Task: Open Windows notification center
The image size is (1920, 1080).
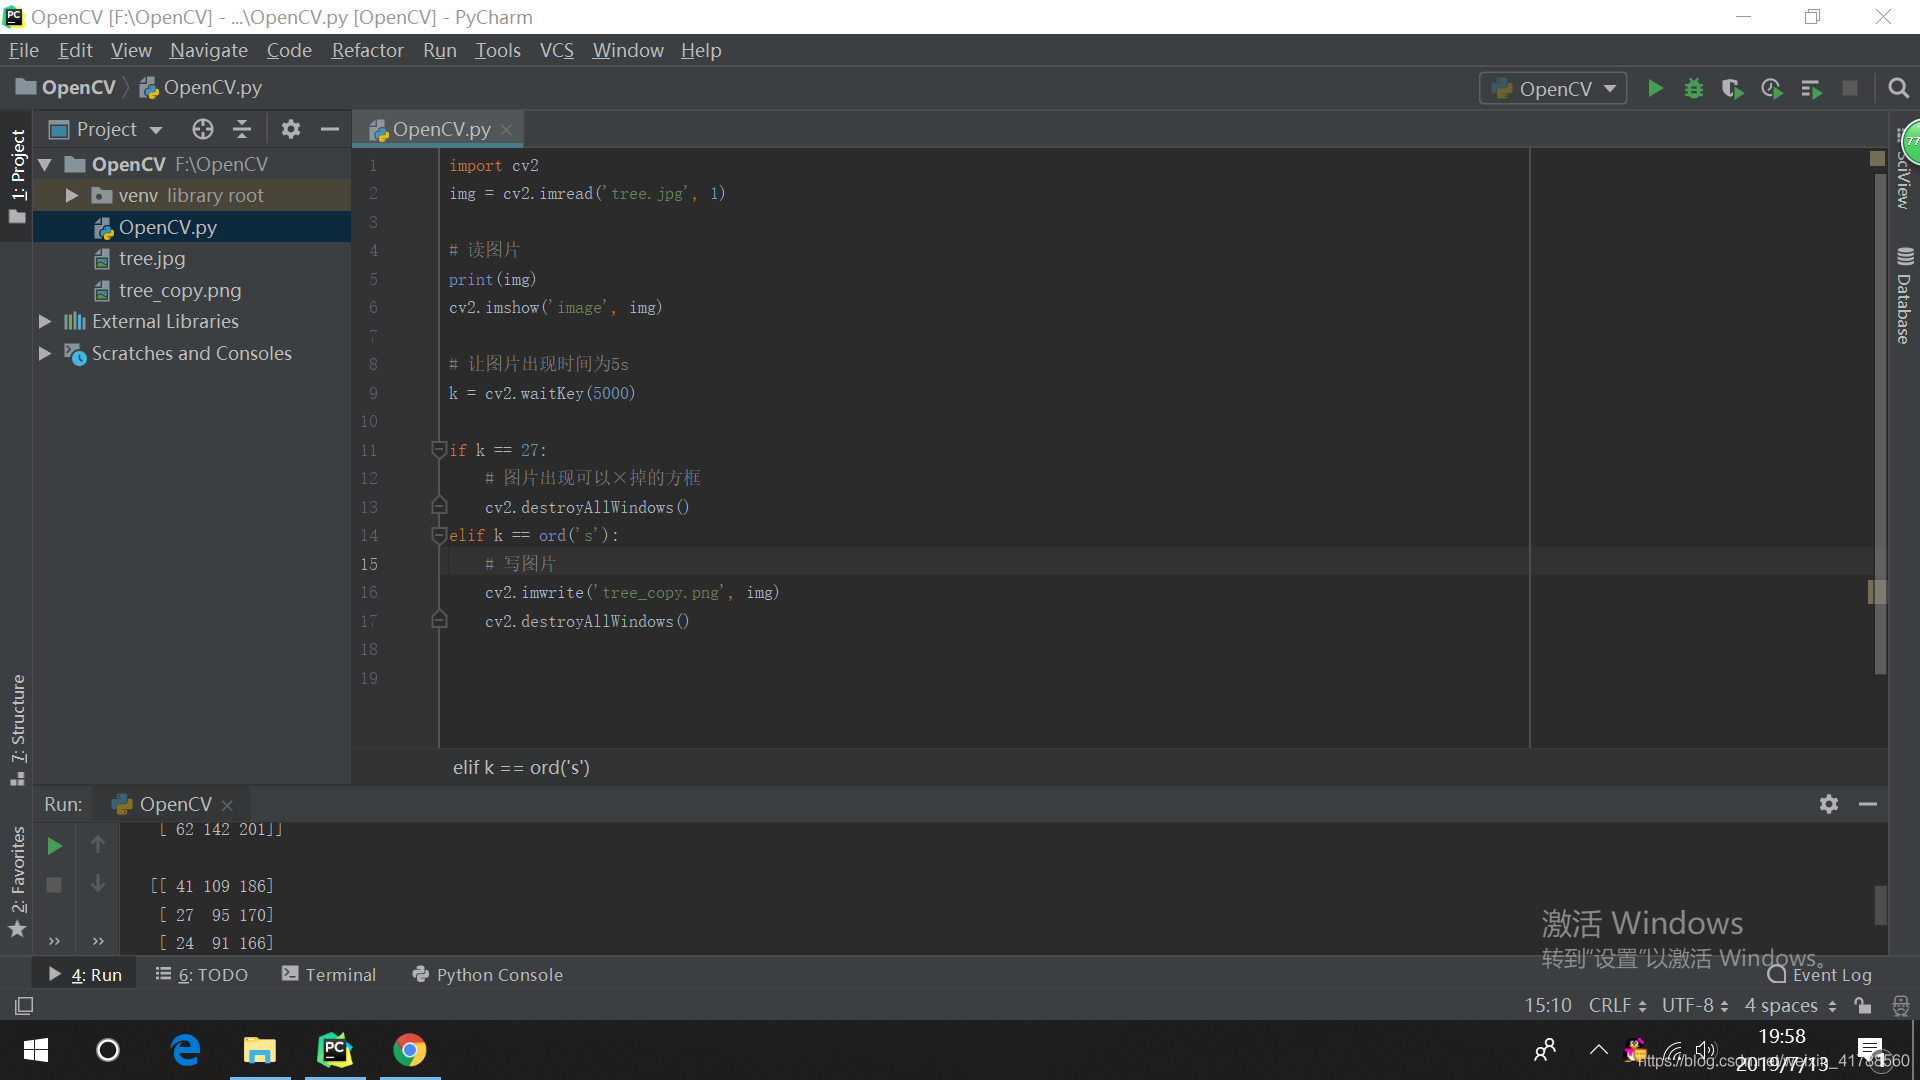Action: tap(1871, 1050)
